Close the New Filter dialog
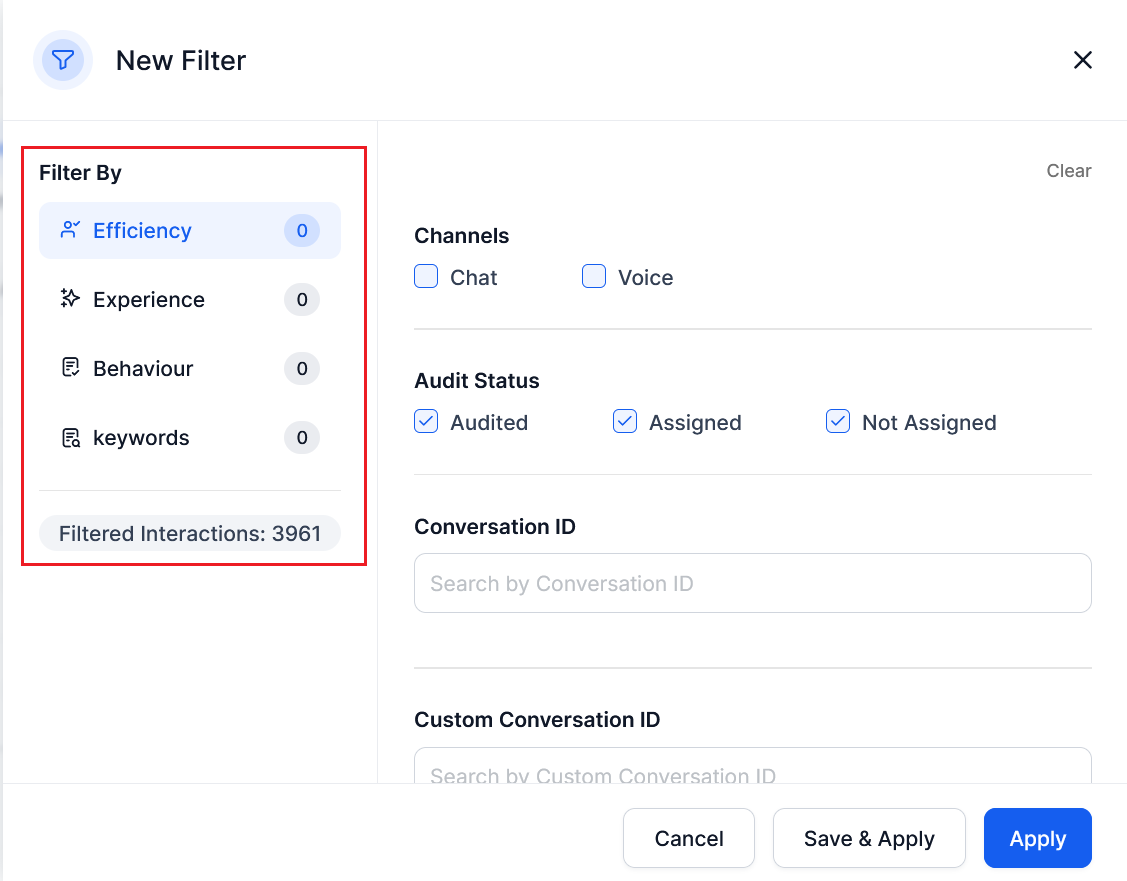This screenshot has height=881, width=1127. [1082, 60]
